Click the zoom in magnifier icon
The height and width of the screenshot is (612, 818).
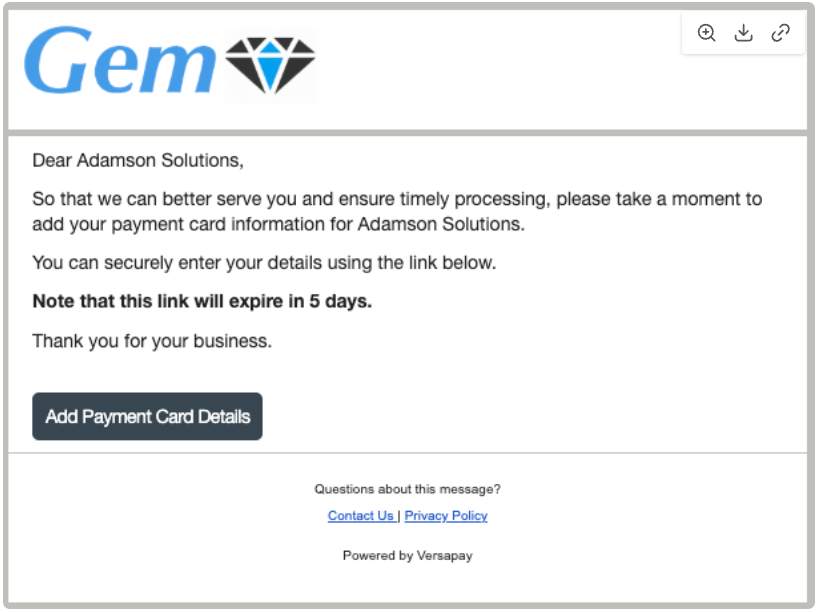pyautogui.click(x=707, y=33)
